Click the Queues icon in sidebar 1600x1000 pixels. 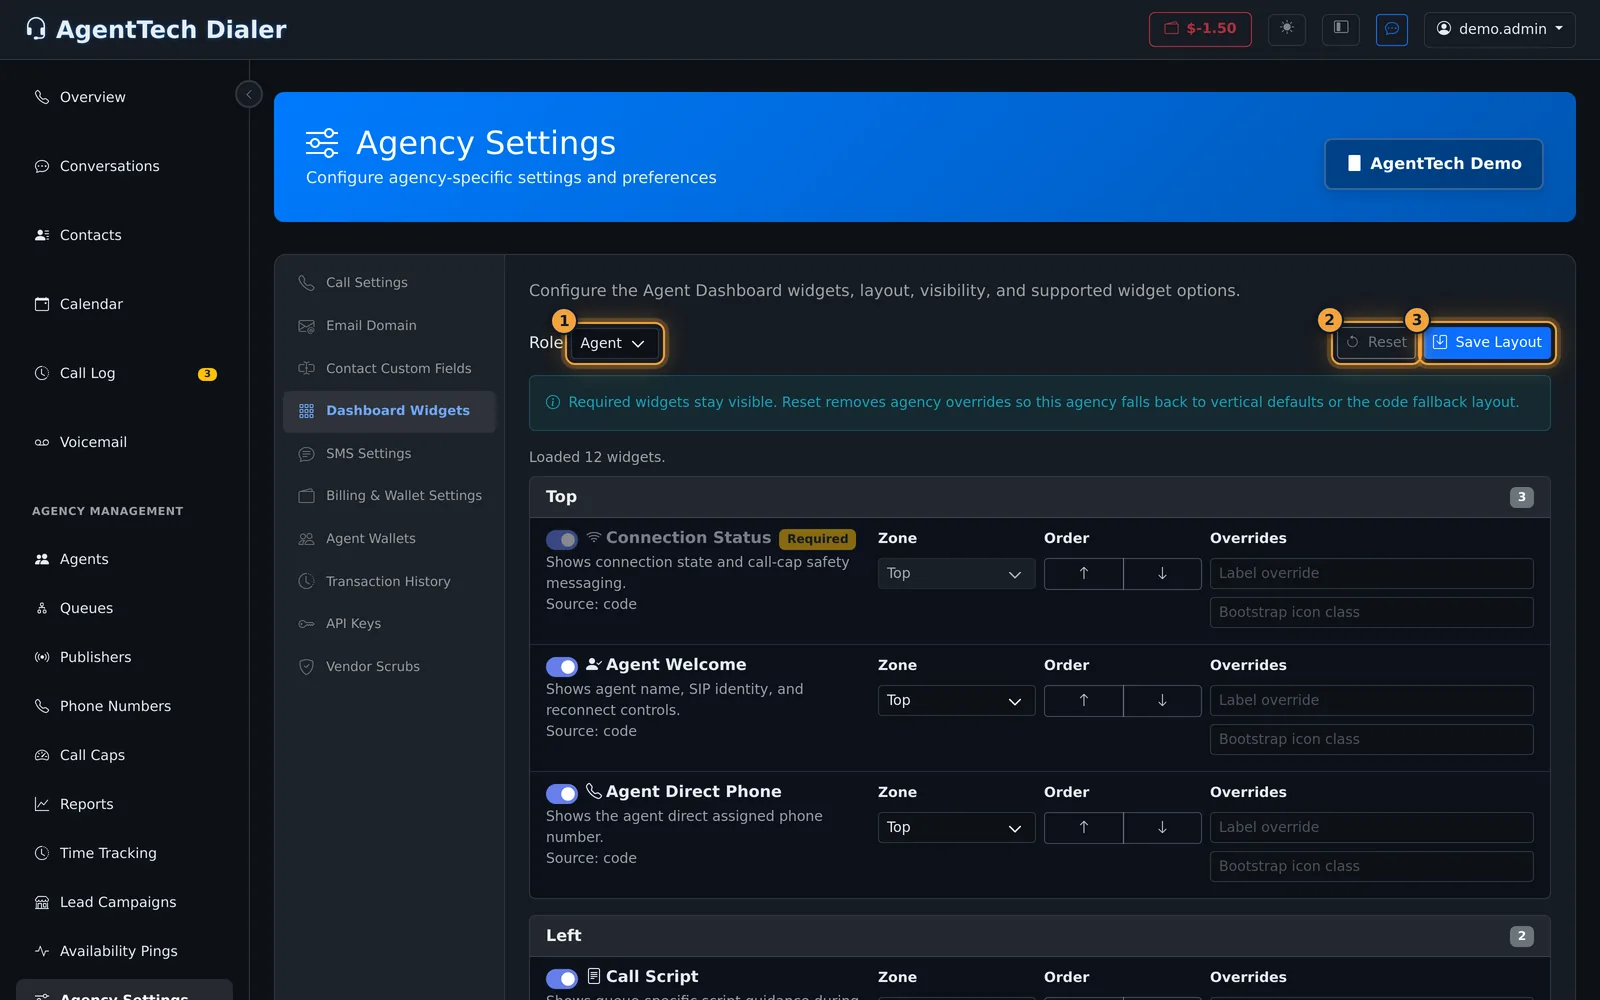point(42,608)
